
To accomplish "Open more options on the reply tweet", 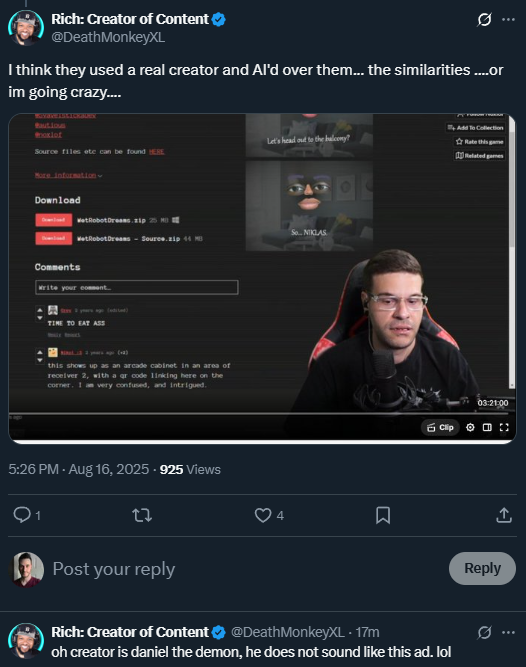I will pyautogui.click(x=508, y=633).
